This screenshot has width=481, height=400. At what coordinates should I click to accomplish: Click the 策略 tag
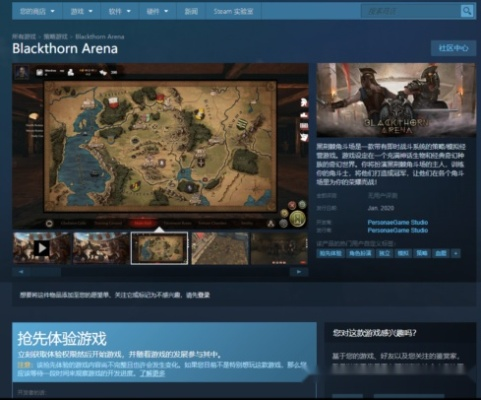coord(422,253)
